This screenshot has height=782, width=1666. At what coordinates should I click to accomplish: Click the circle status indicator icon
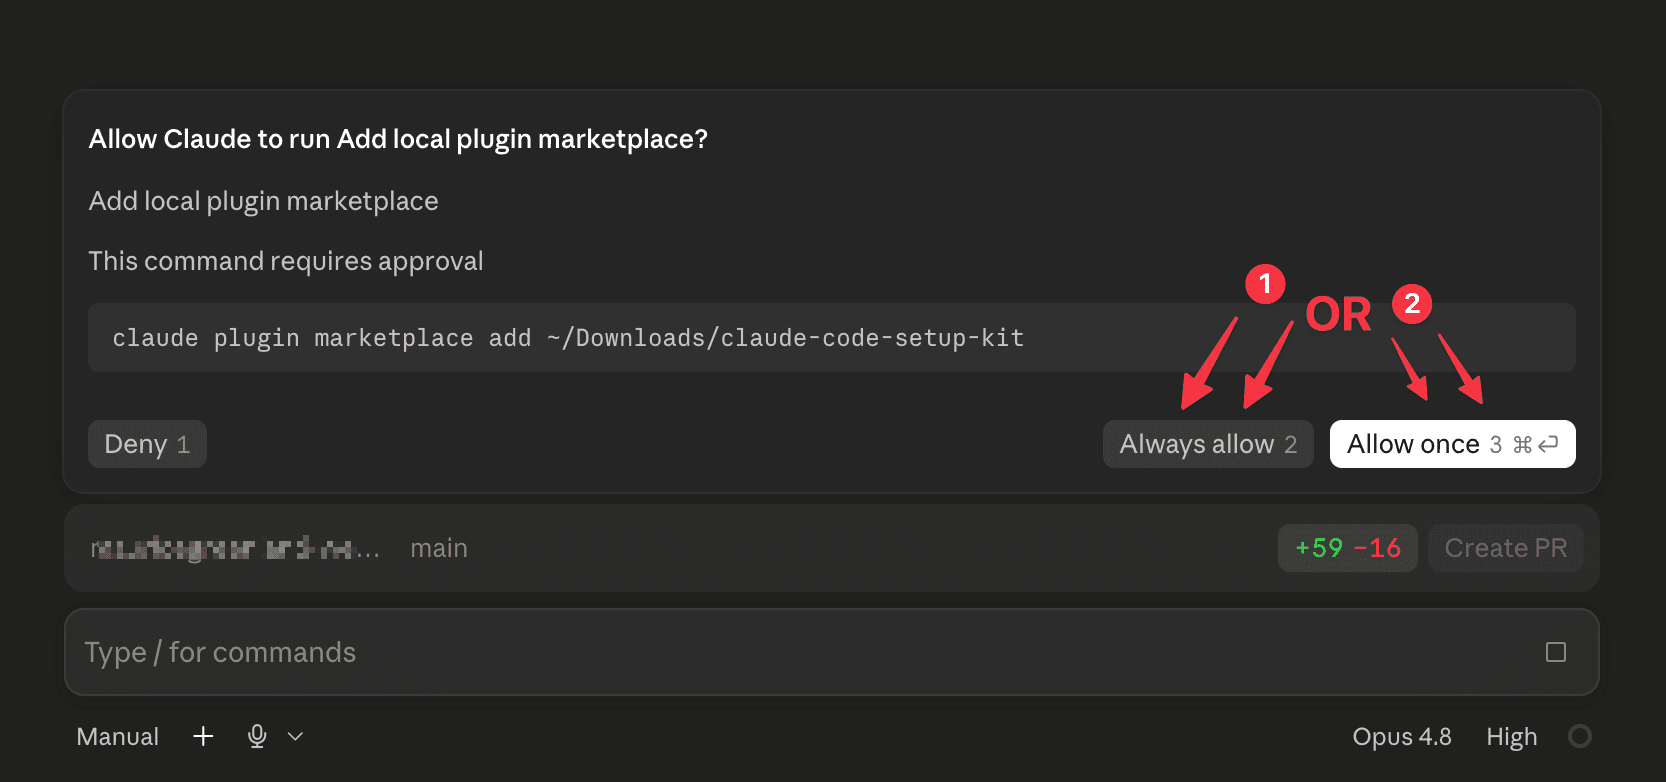coord(1580,736)
